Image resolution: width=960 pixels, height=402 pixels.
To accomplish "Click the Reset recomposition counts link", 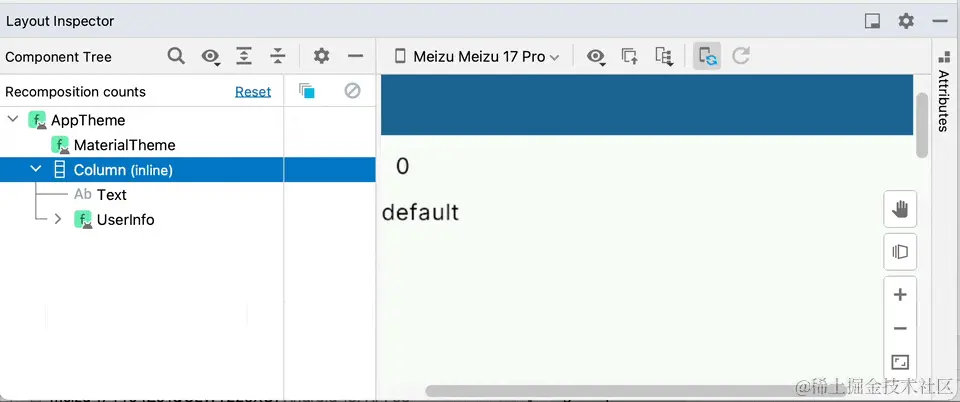I will (x=253, y=92).
